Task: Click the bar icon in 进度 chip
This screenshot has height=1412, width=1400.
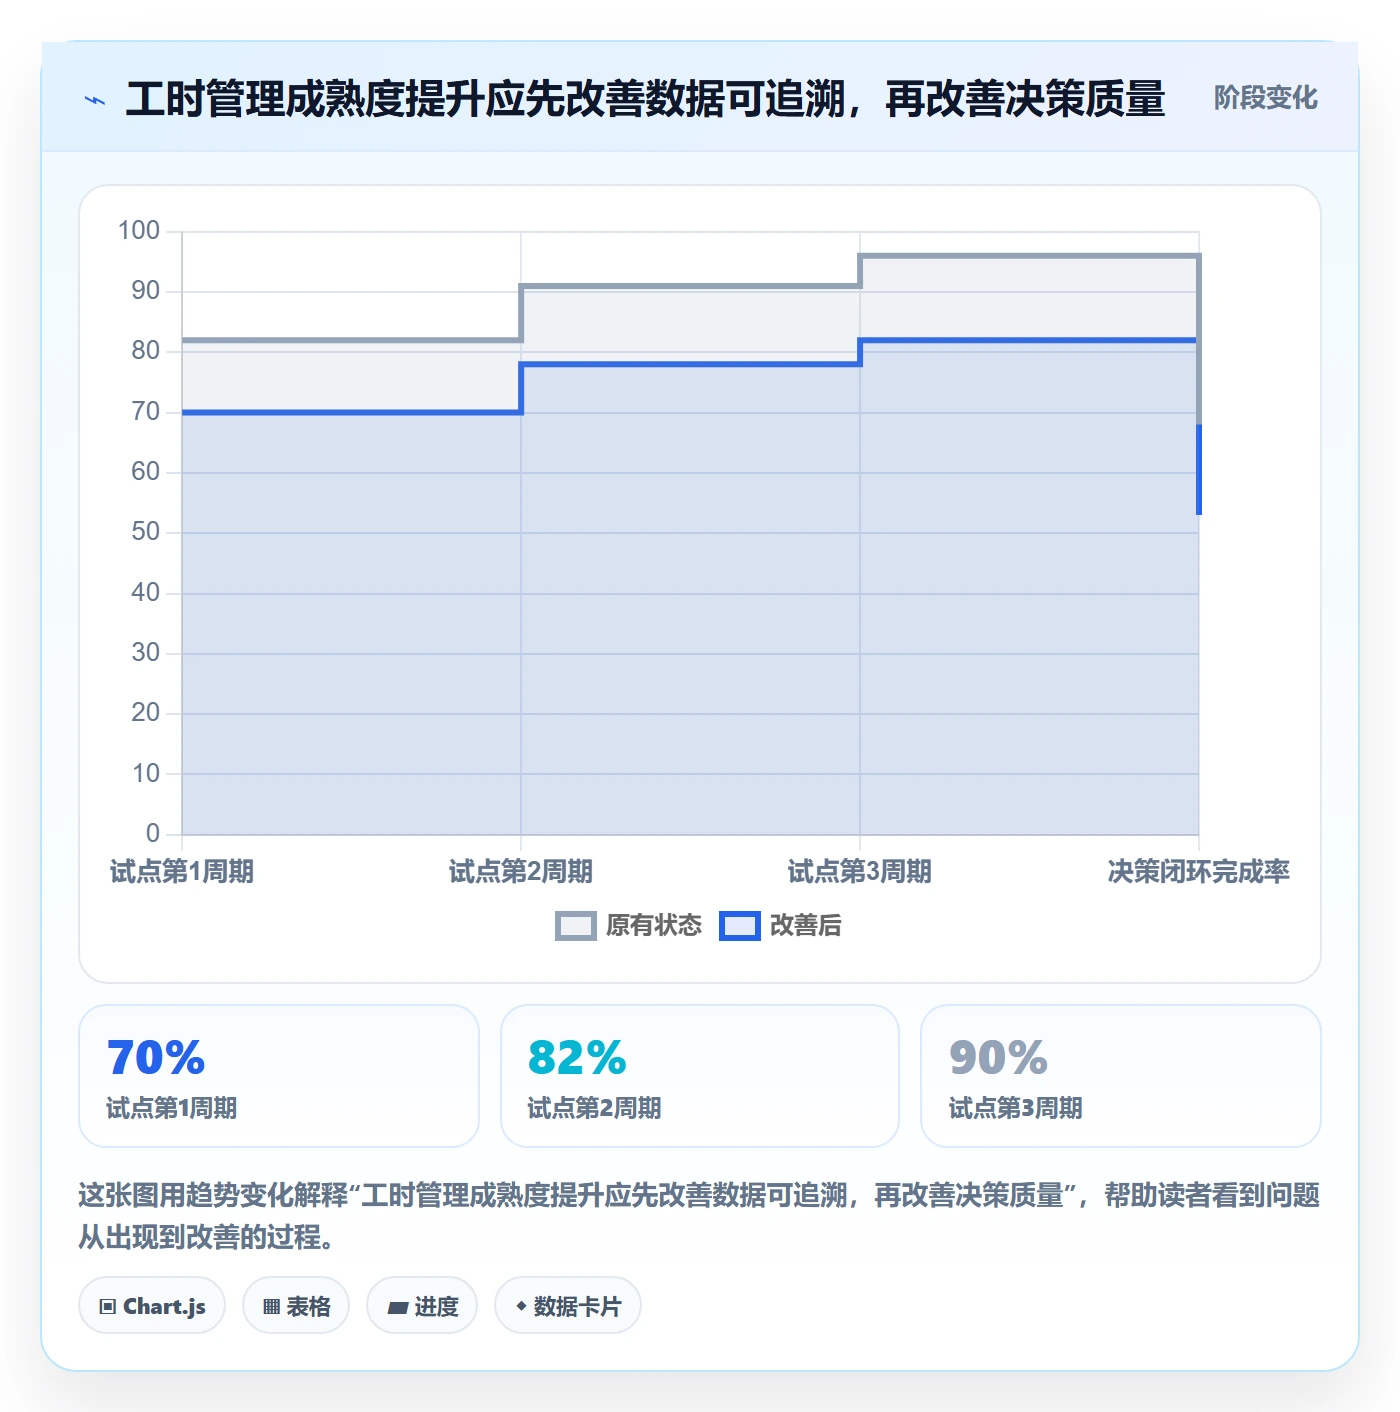Action: tap(397, 1307)
